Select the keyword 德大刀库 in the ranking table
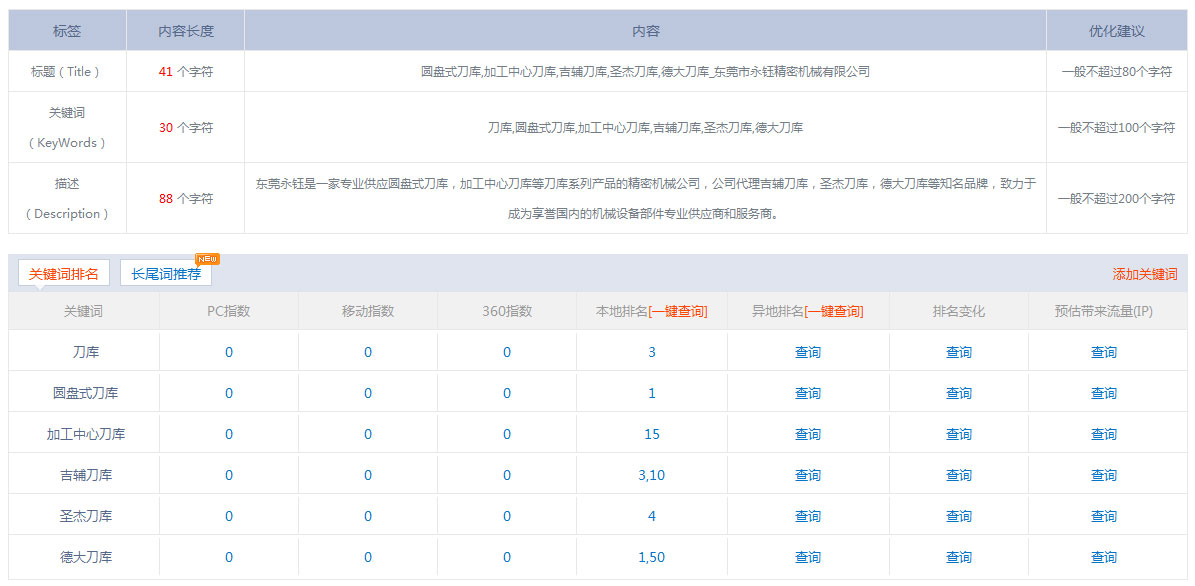1195x586 pixels. click(x=86, y=557)
